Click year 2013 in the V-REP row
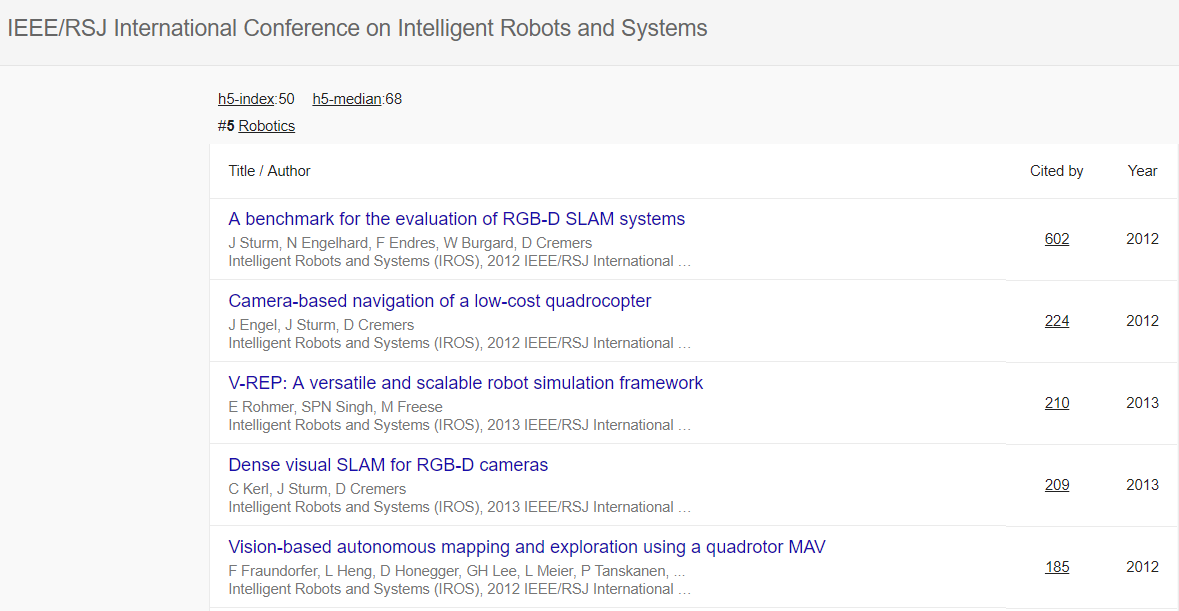The image size is (1179, 611). pos(1142,403)
